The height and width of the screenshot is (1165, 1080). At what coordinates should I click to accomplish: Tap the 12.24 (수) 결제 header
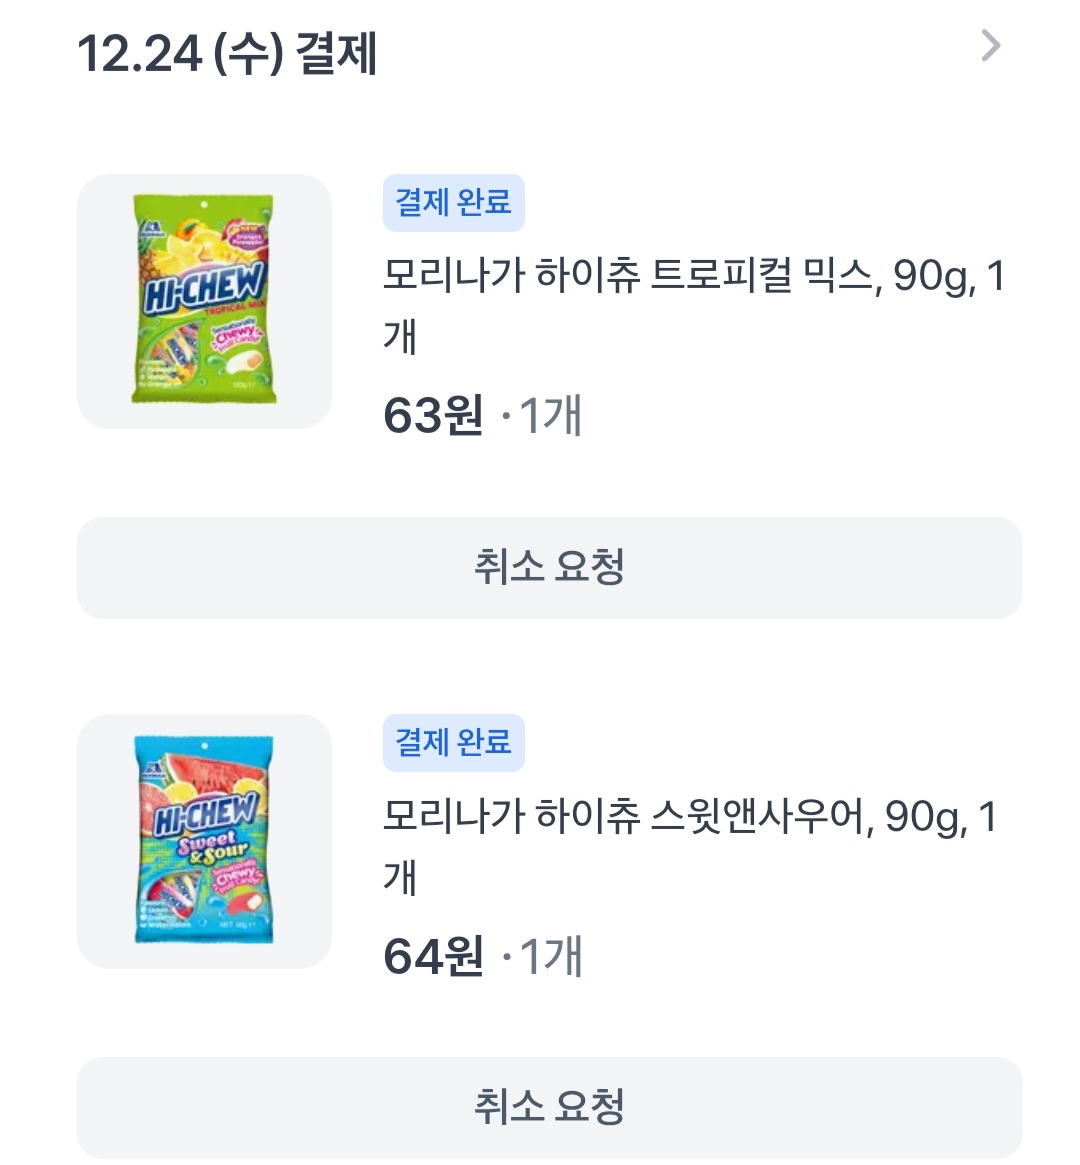tap(227, 54)
